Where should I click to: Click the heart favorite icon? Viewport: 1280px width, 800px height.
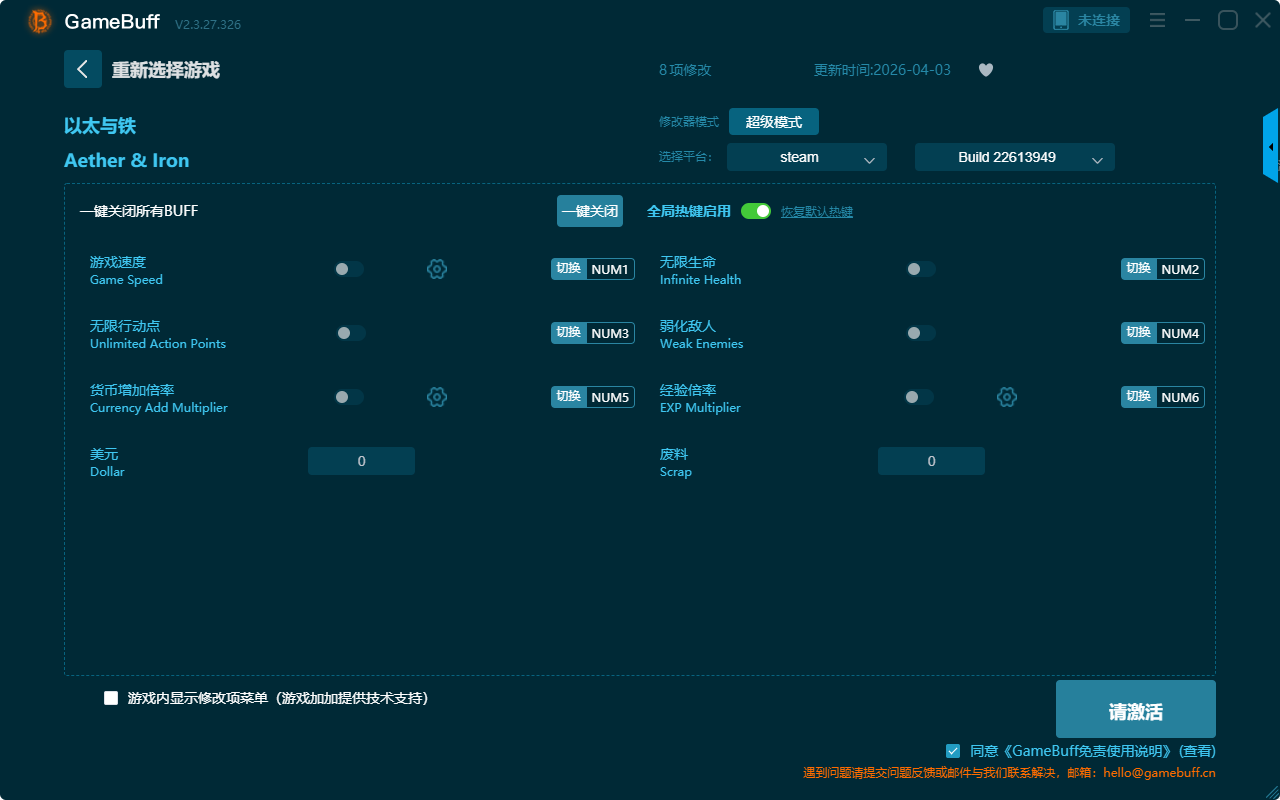[x=985, y=70]
